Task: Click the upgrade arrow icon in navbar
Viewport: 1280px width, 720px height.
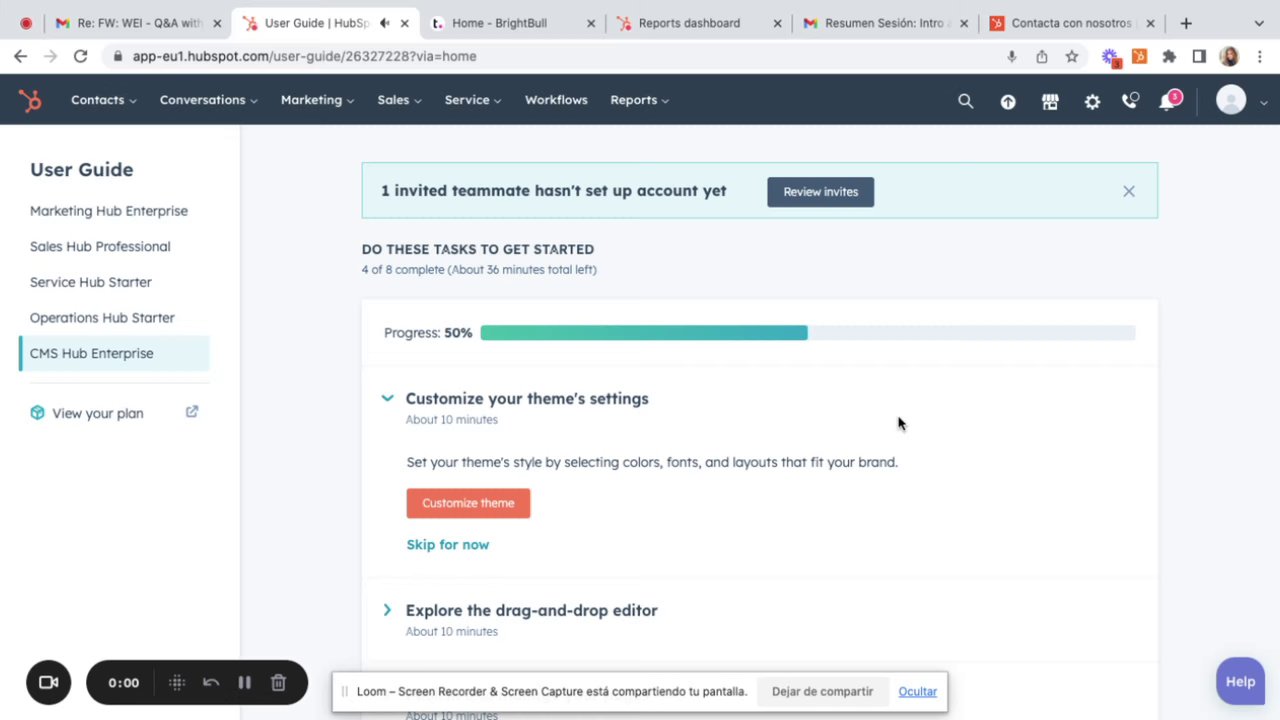Action: [1008, 101]
